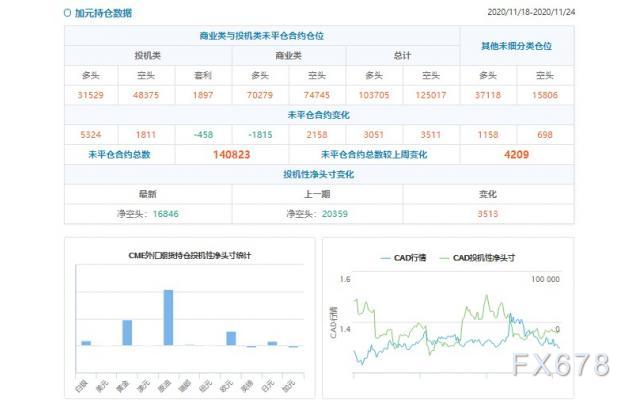
Task: Click the 其他未细分类合位 header
Action: tap(517, 46)
